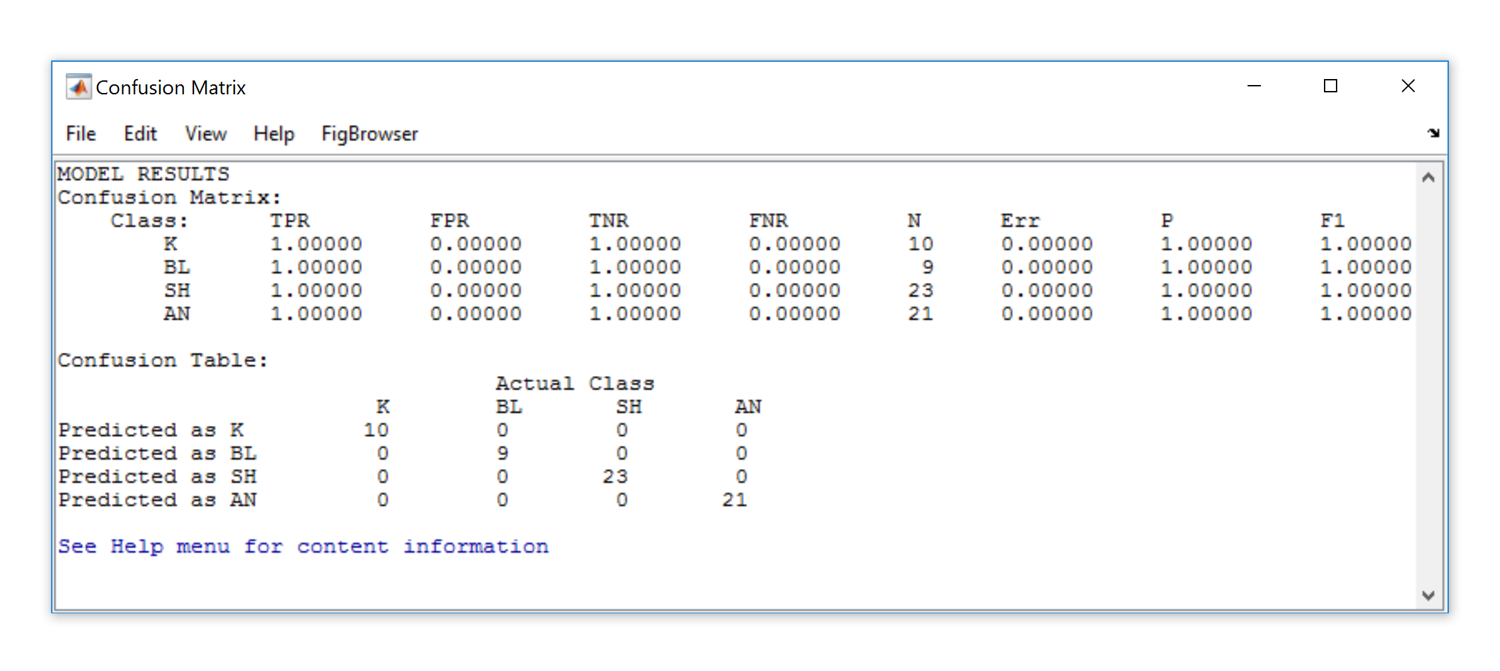
Task: Click the 'Actual Class' header
Action: pyautogui.click(x=574, y=384)
